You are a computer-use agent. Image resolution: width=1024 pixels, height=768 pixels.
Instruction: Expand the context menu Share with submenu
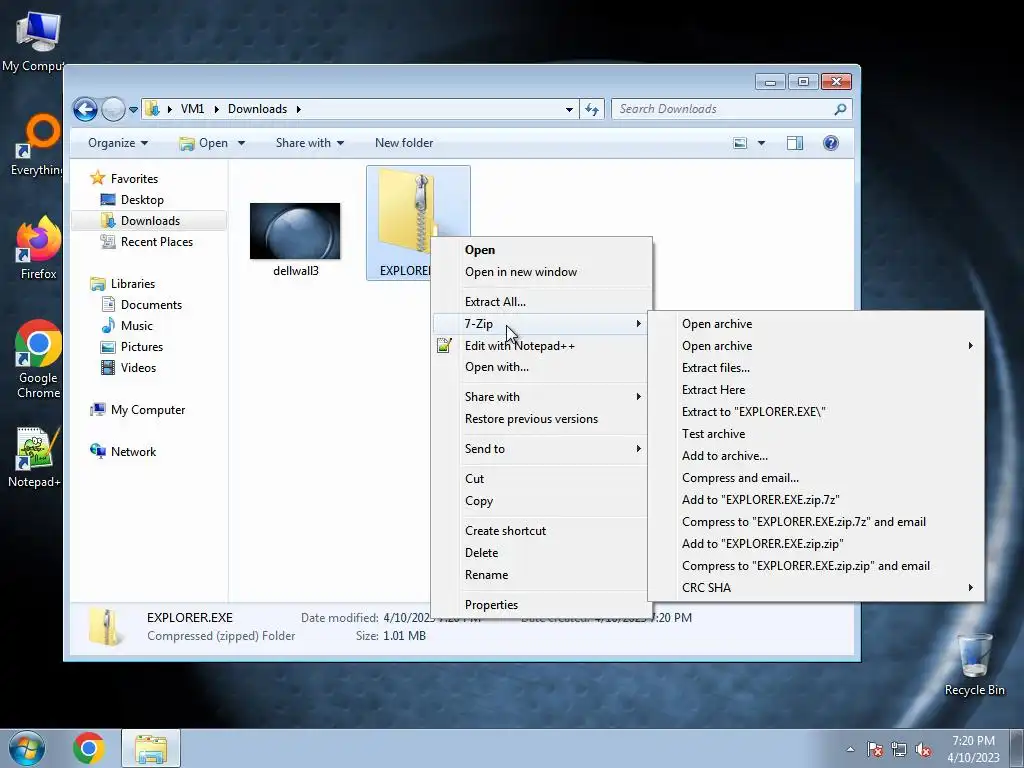(541, 397)
